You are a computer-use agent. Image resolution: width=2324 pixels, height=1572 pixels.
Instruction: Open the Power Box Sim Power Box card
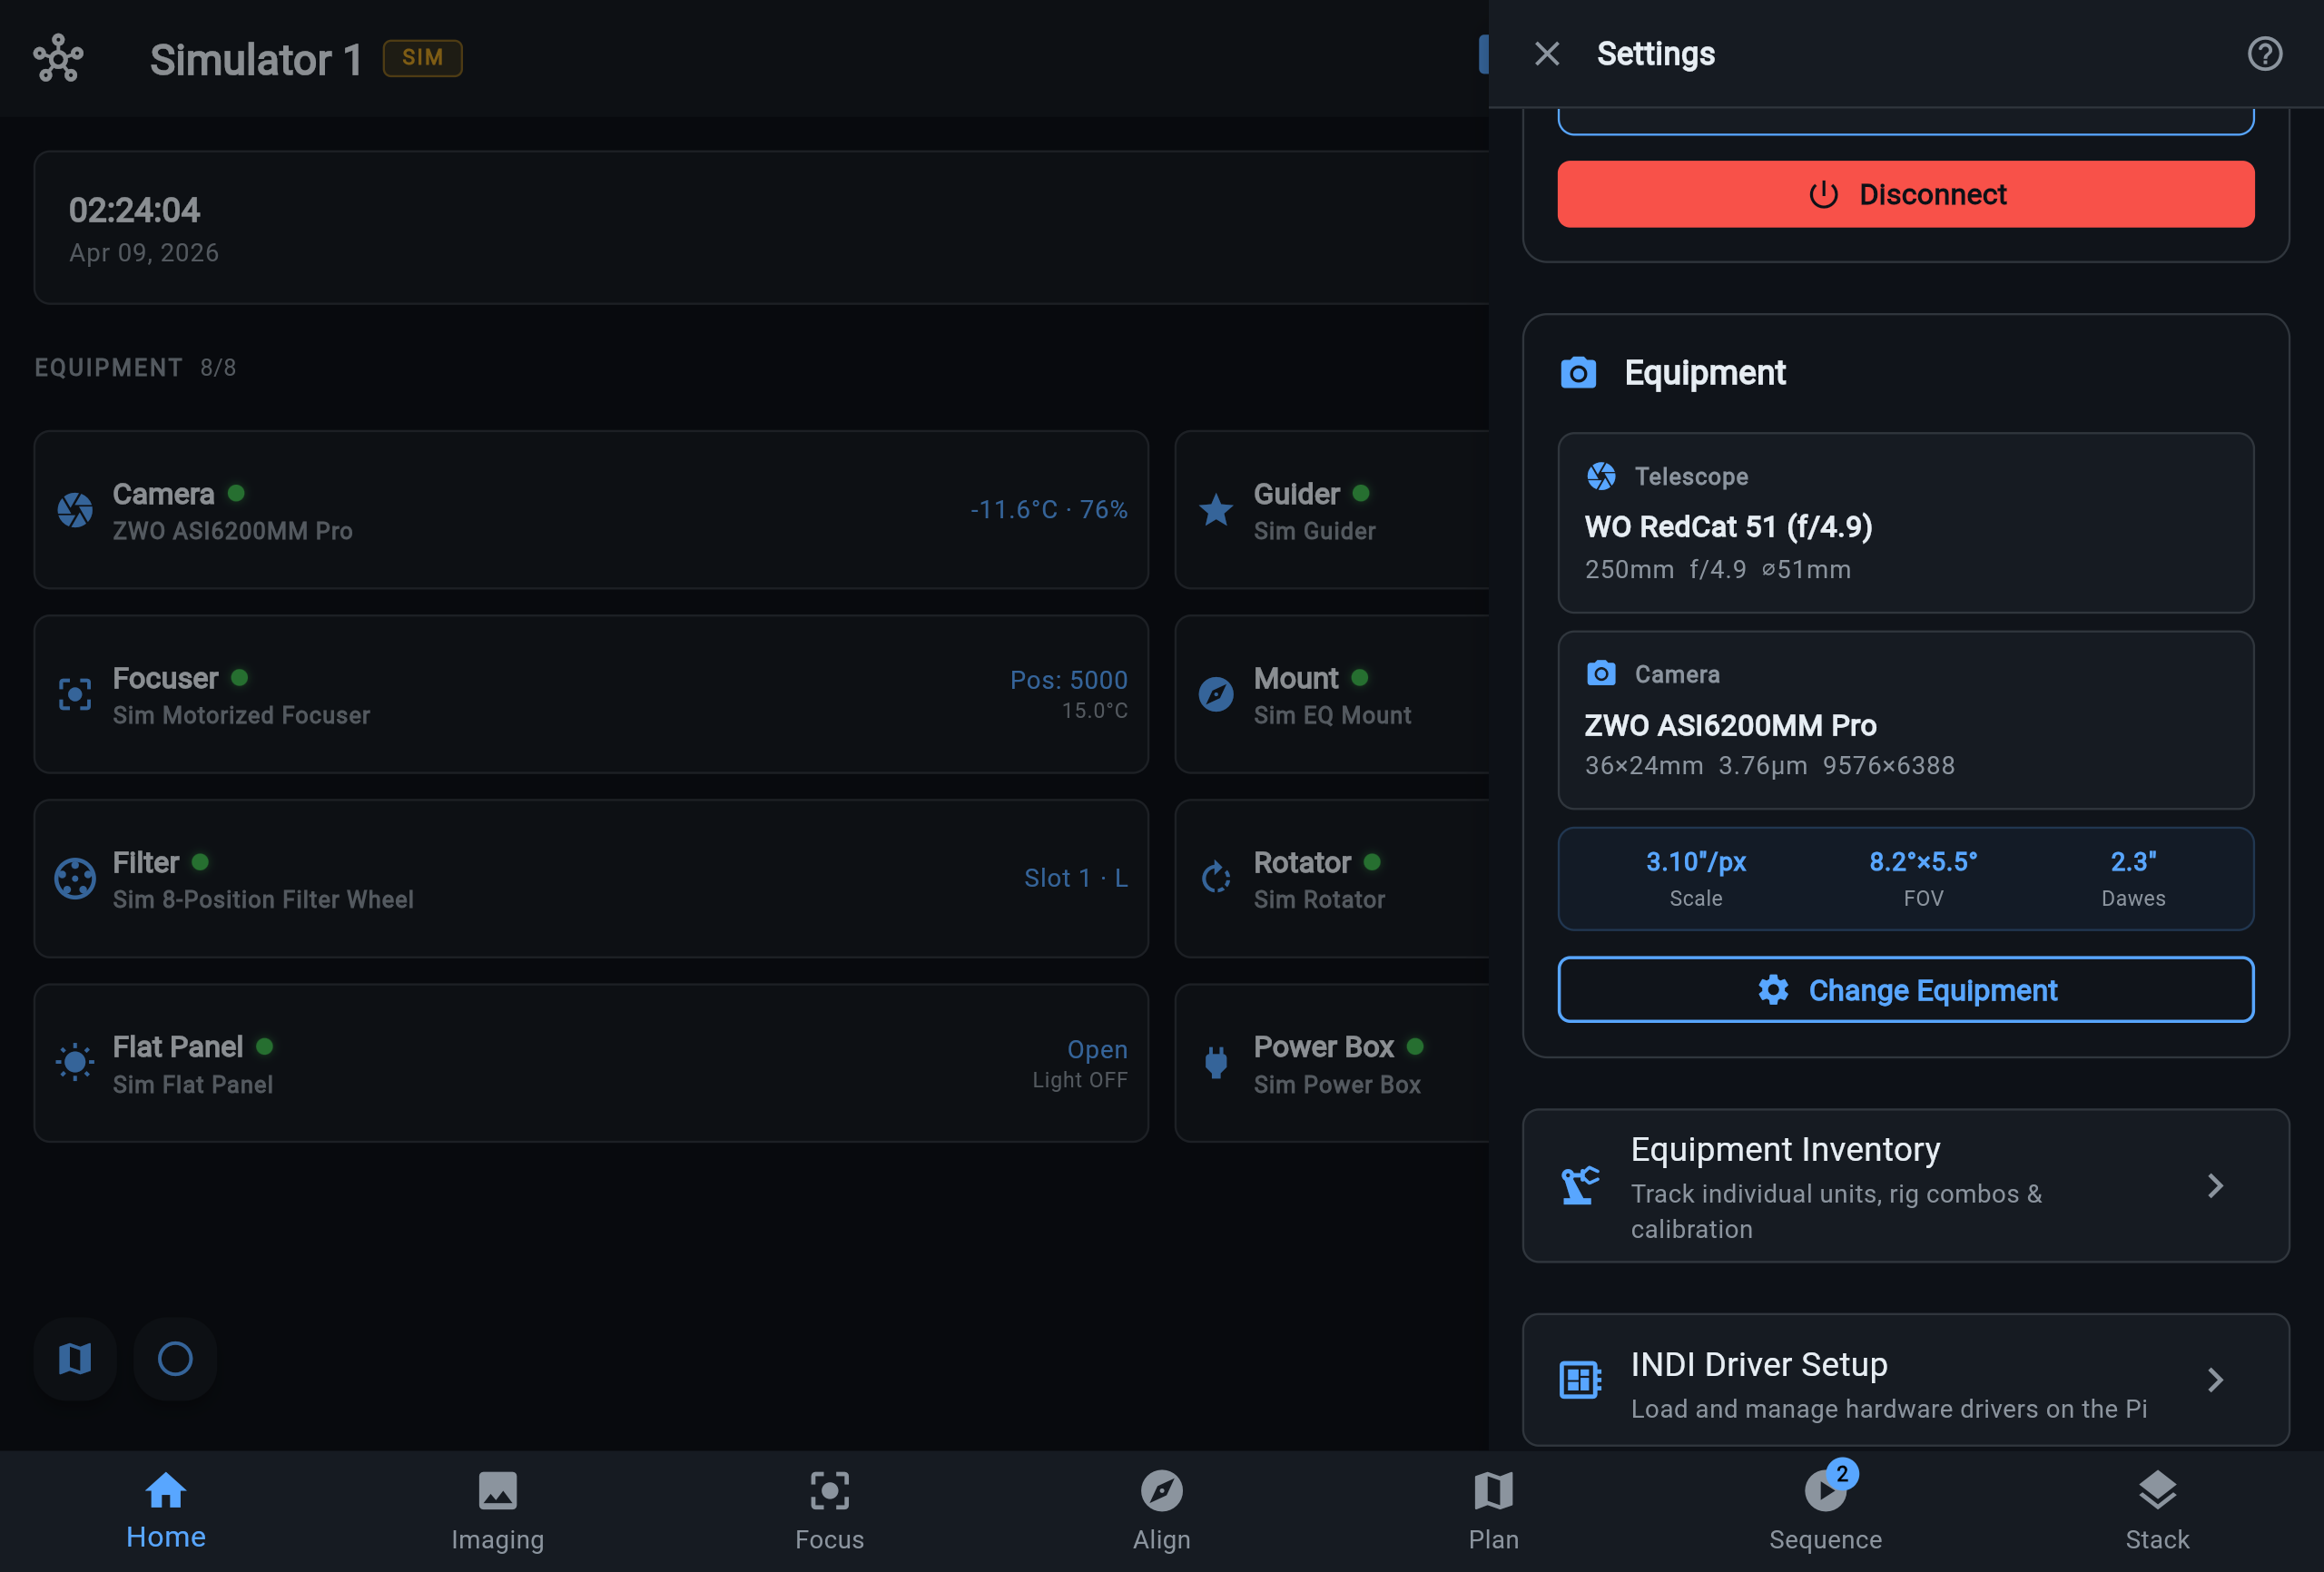[1332, 1063]
